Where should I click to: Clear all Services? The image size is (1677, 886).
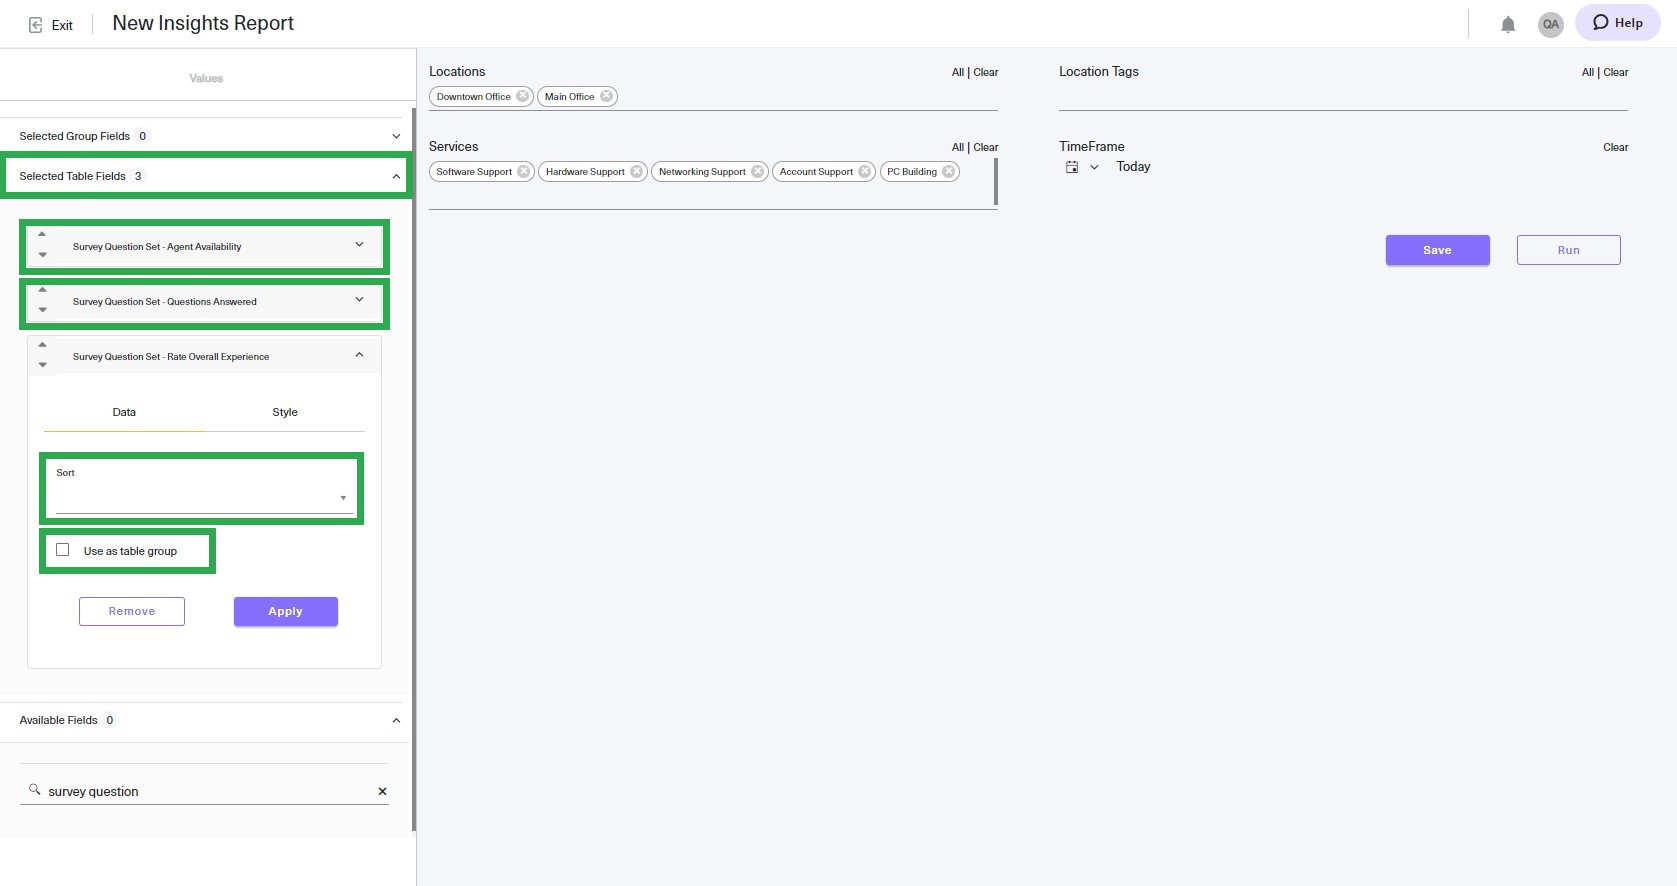coord(986,147)
